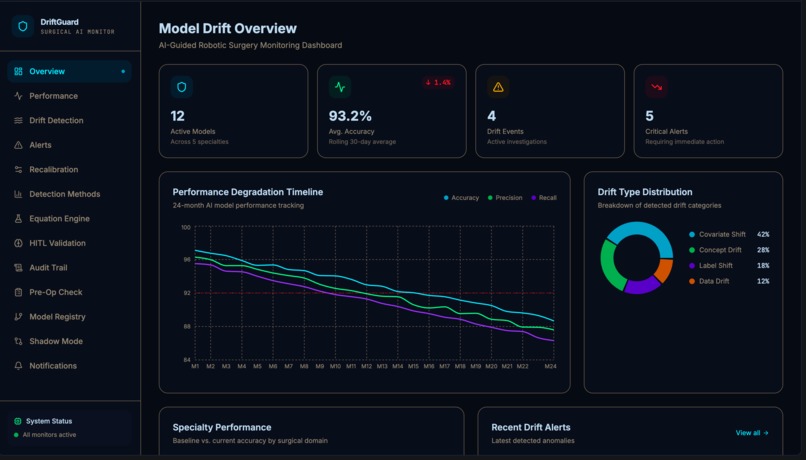Click the pulse icon on Avg. Accuracy card

340,87
